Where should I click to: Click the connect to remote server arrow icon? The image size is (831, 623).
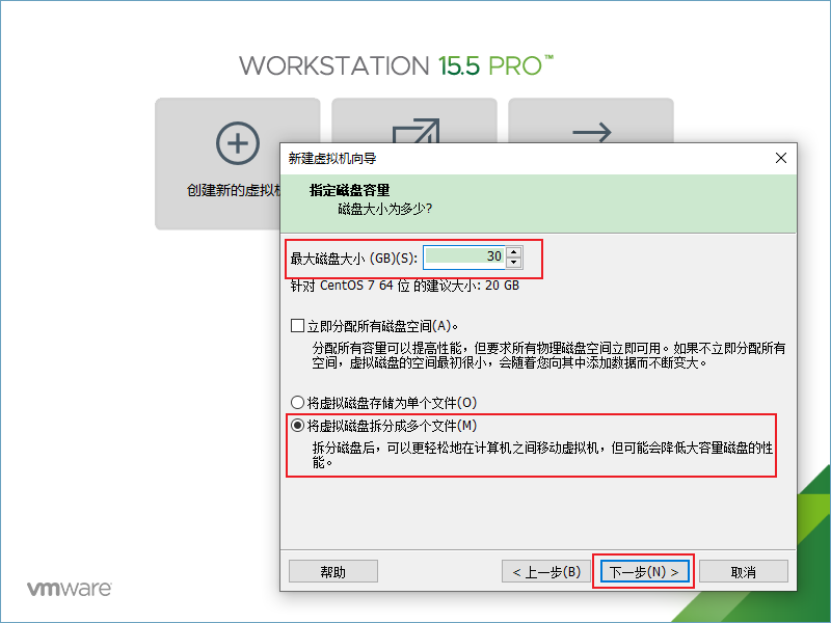click(x=592, y=132)
